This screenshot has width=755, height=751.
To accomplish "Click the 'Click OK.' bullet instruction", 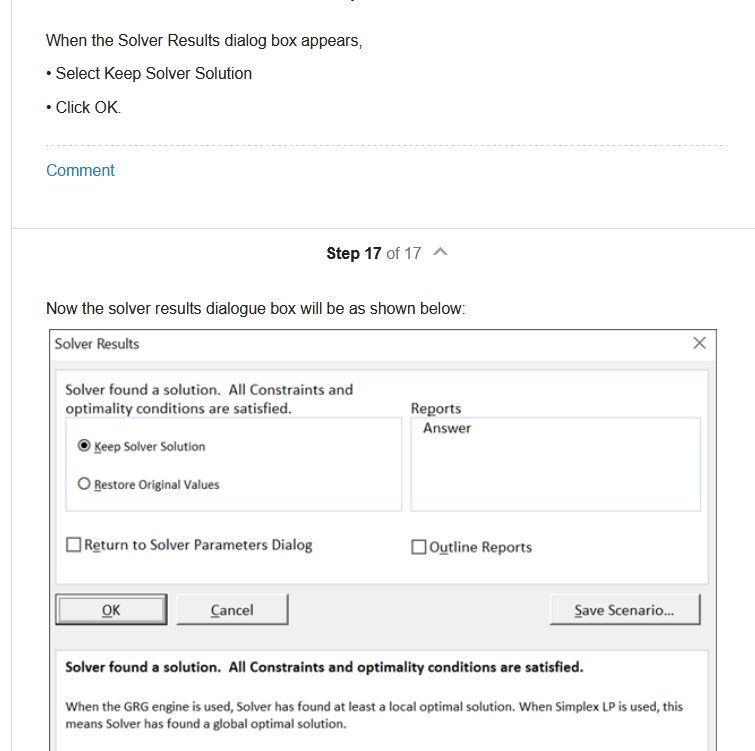I will (88, 107).
